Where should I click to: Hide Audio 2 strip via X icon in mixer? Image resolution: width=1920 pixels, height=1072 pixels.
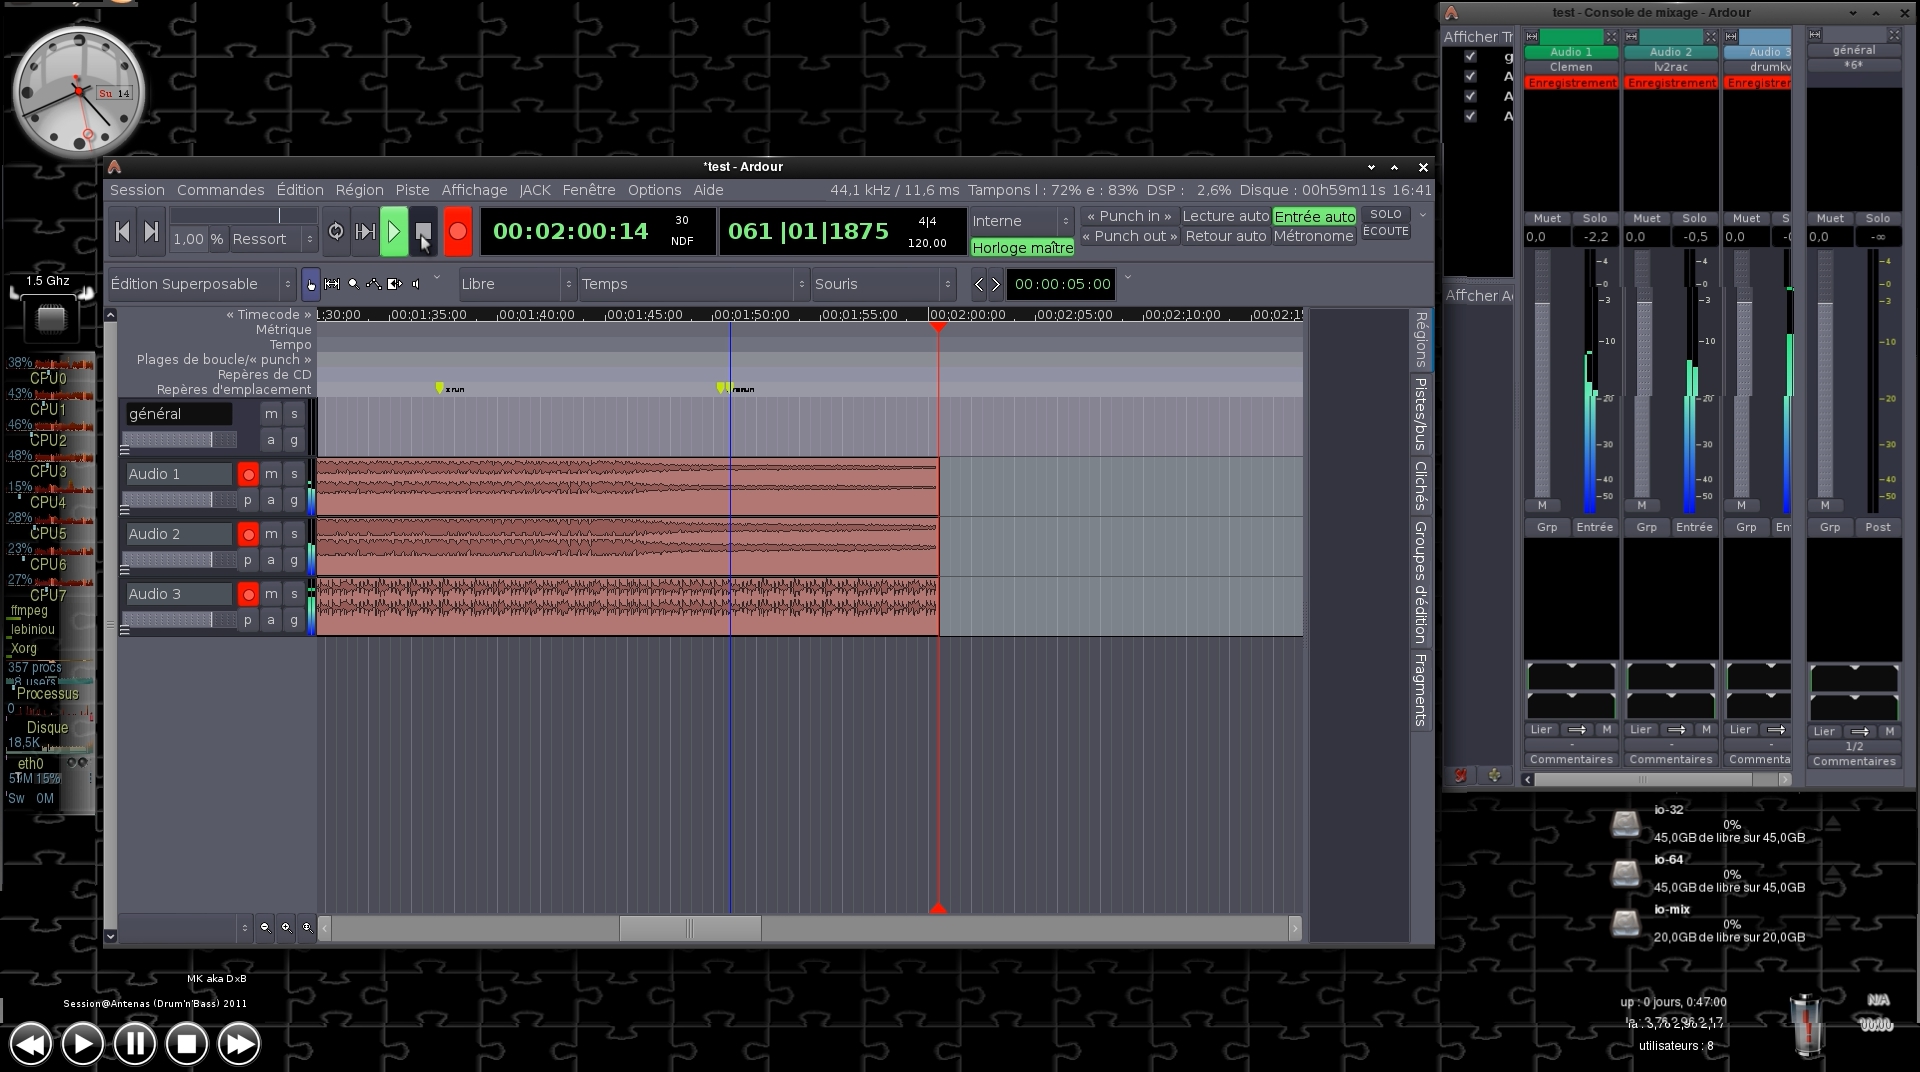tap(1711, 36)
